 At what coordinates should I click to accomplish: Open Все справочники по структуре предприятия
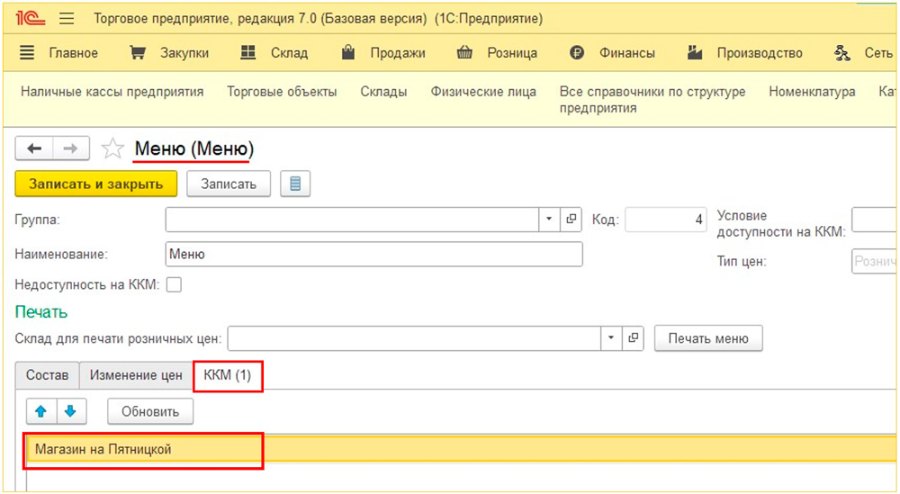point(653,100)
